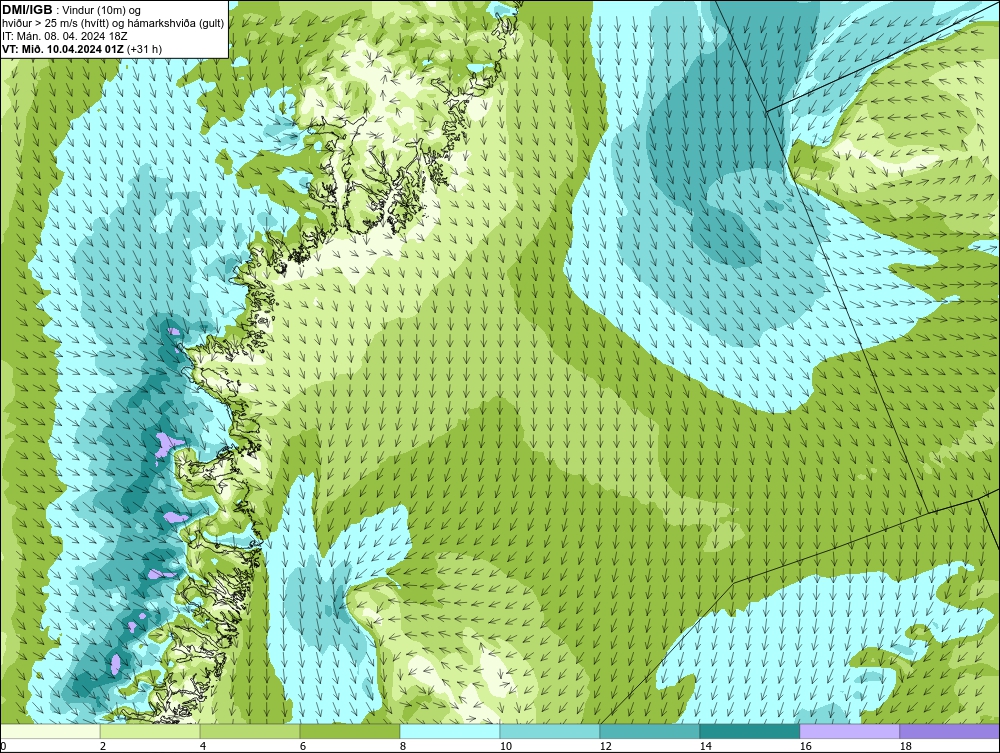Click the pale yellow 0–2 m/s legend swatch
Image resolution: width=1000 pixels, height=753 pixels.
click(x=50, y=731)
